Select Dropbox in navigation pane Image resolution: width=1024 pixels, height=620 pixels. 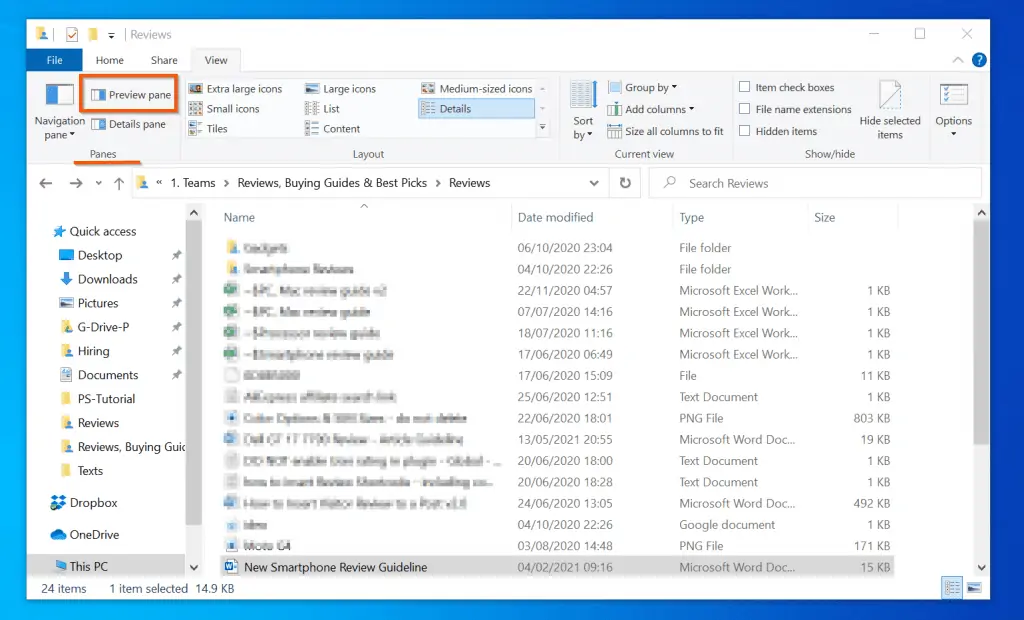click(x=84, y=502)
